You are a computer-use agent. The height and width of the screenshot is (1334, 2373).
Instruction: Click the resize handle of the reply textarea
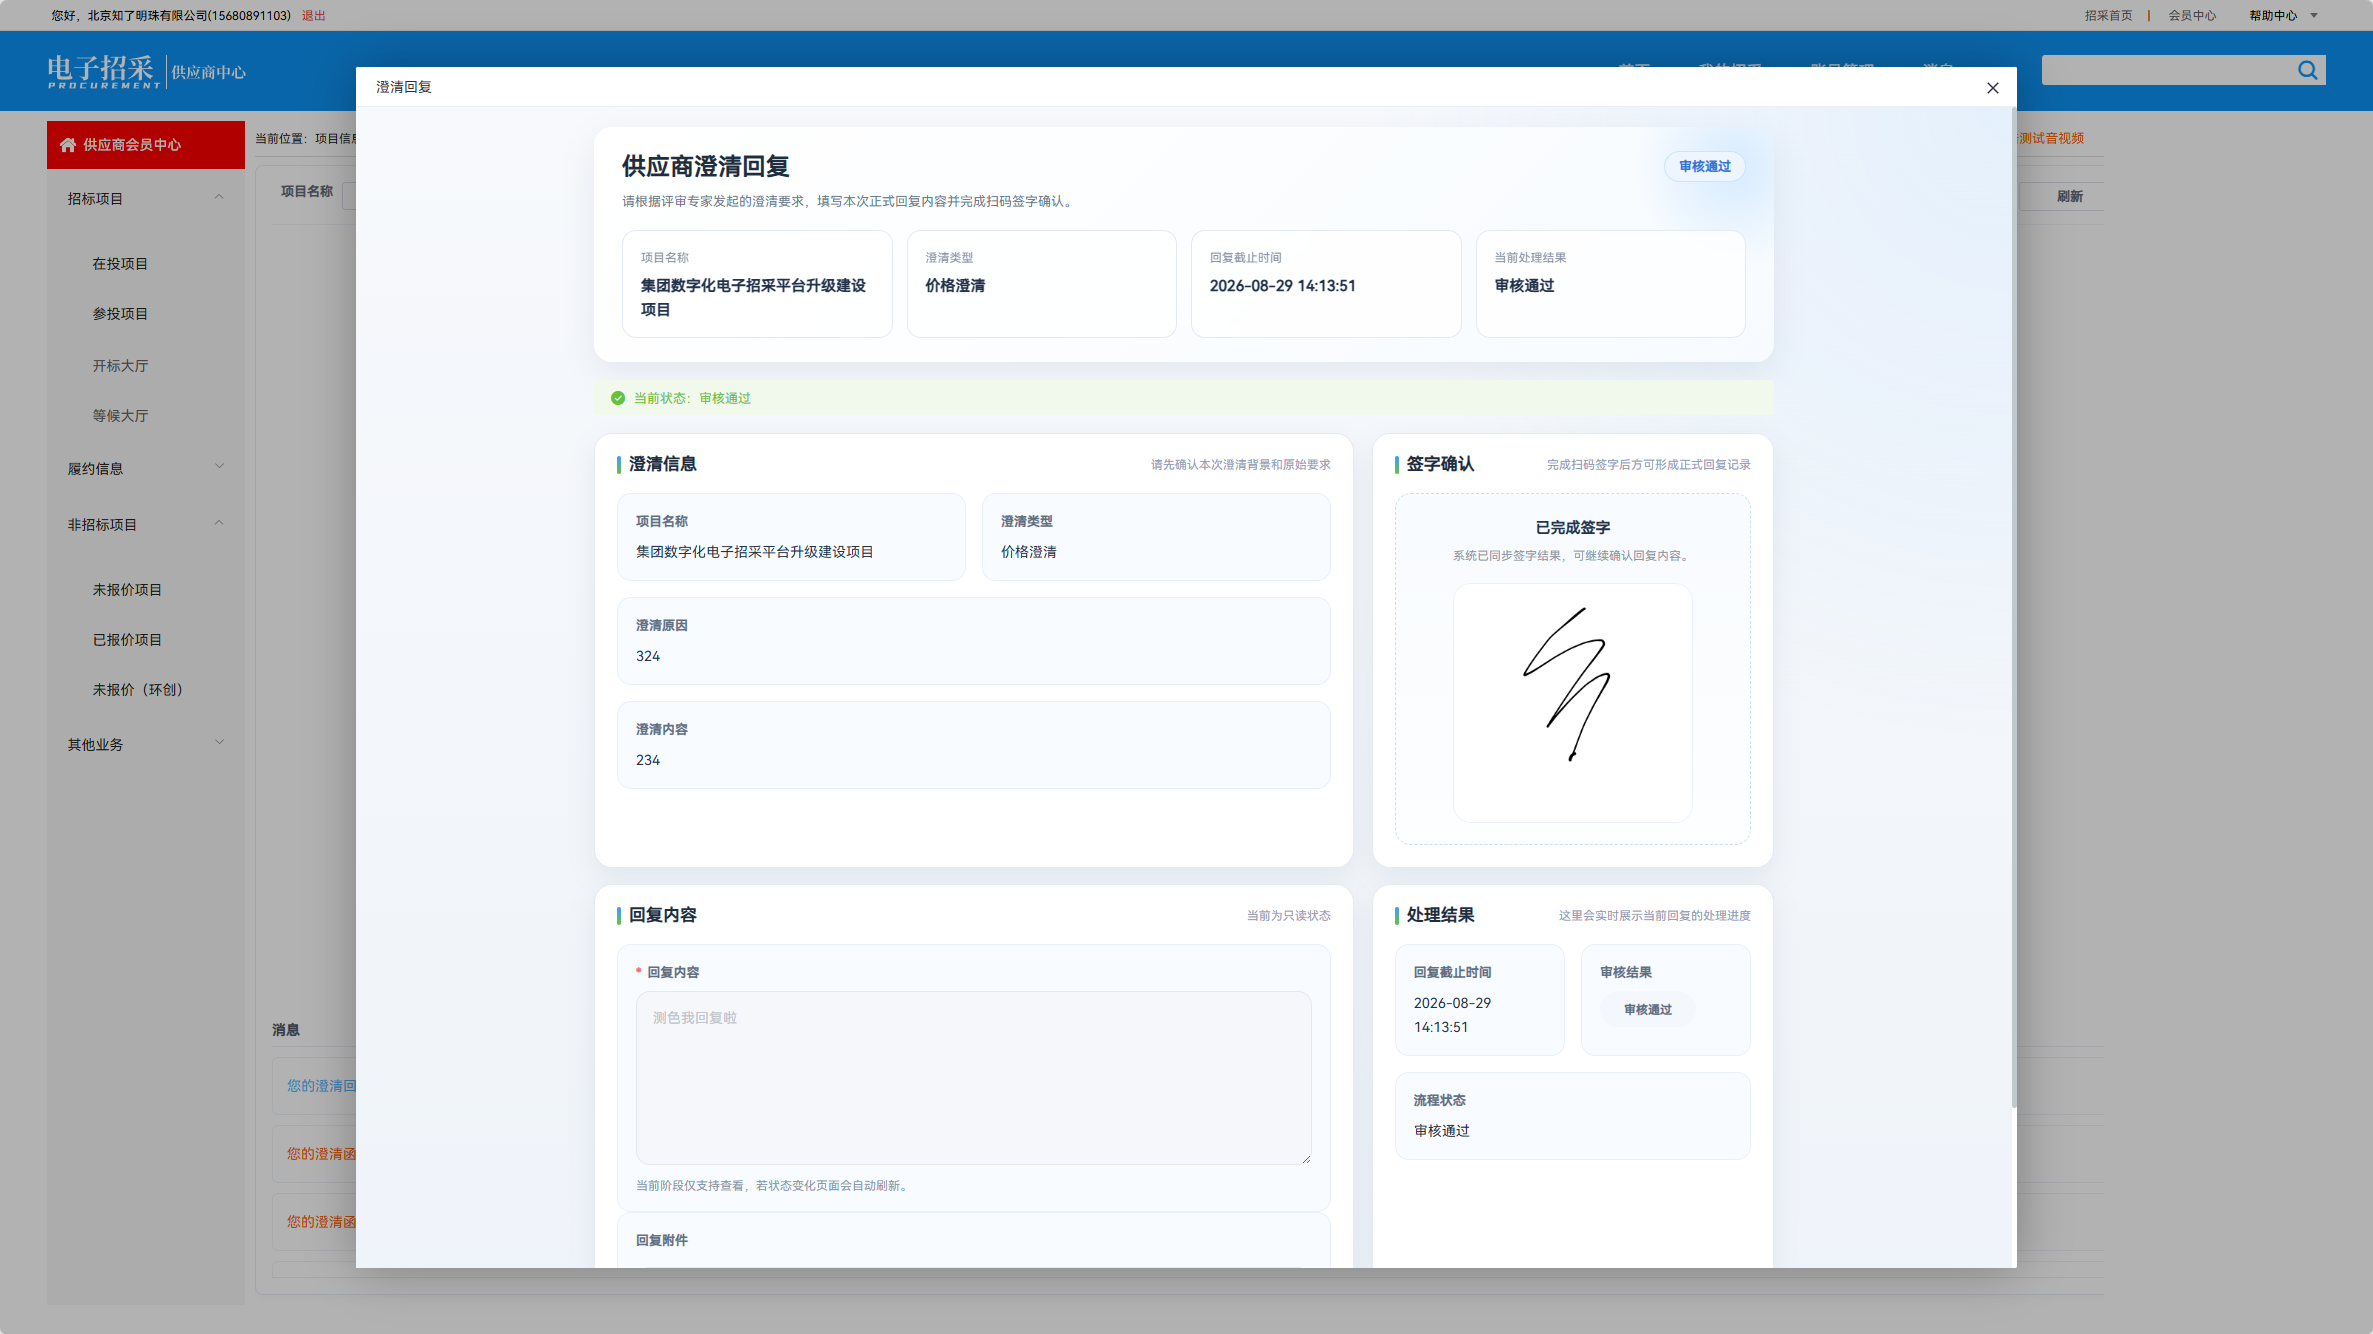tap(1305, 1158)
